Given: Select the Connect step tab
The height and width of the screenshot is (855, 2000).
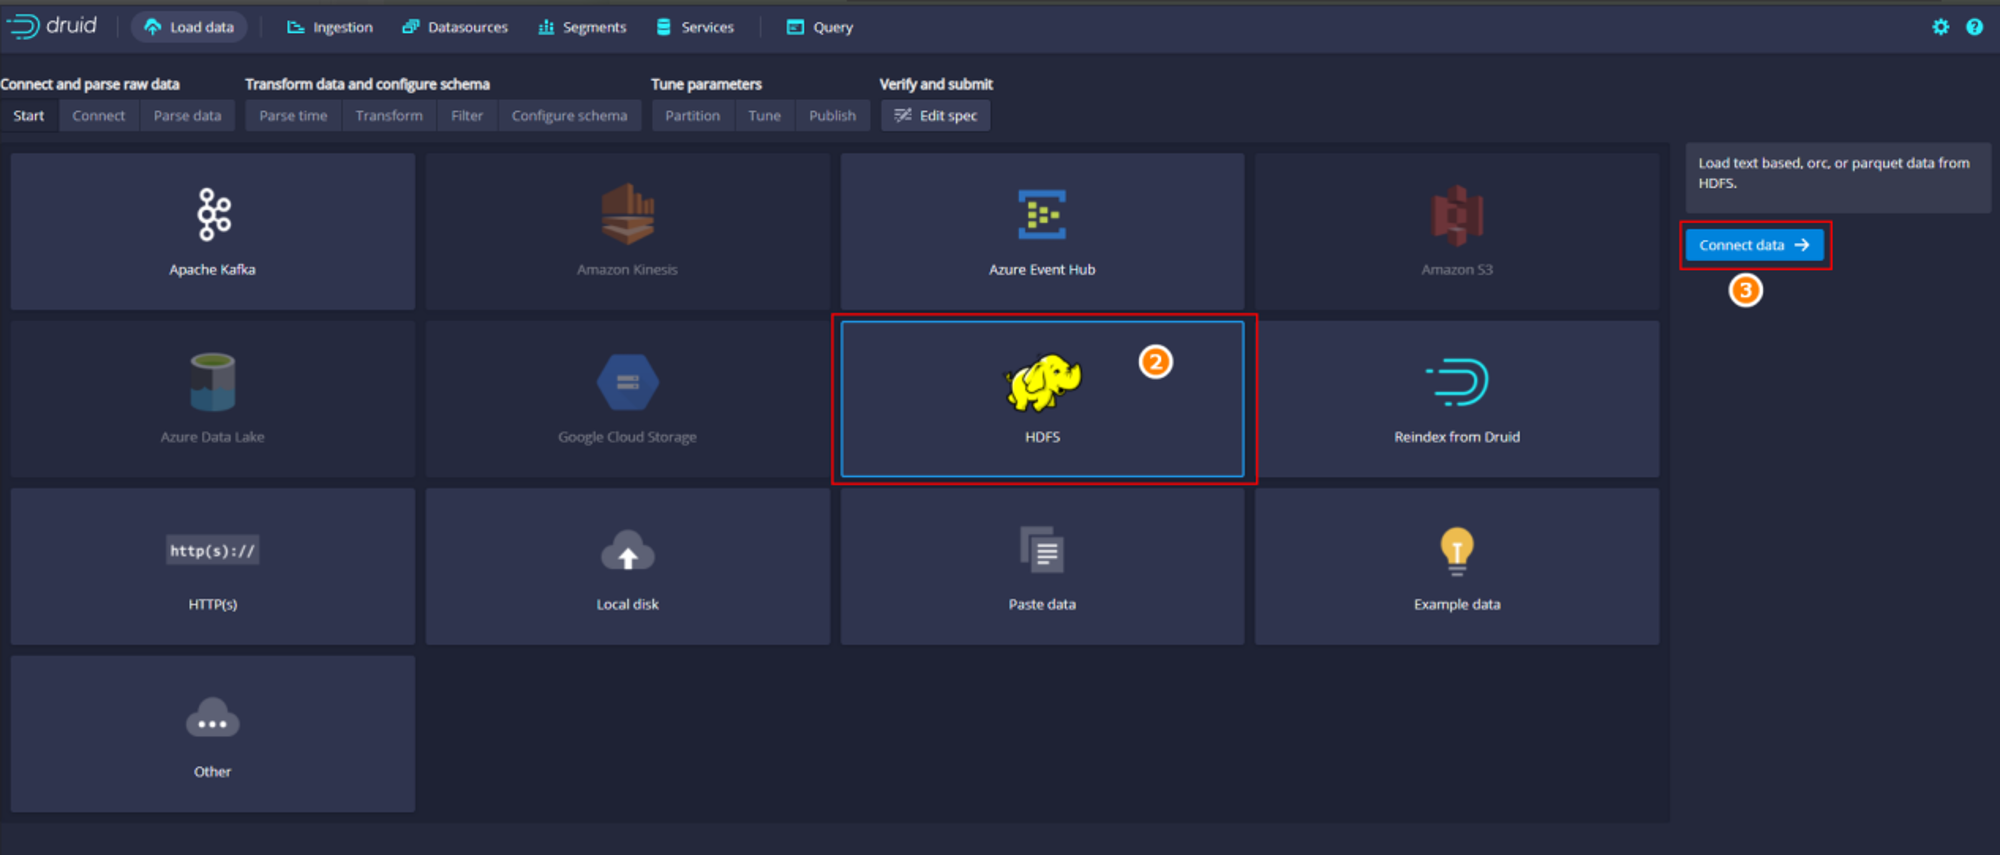Looking at the screenshot, I should [x=99, y=115].
